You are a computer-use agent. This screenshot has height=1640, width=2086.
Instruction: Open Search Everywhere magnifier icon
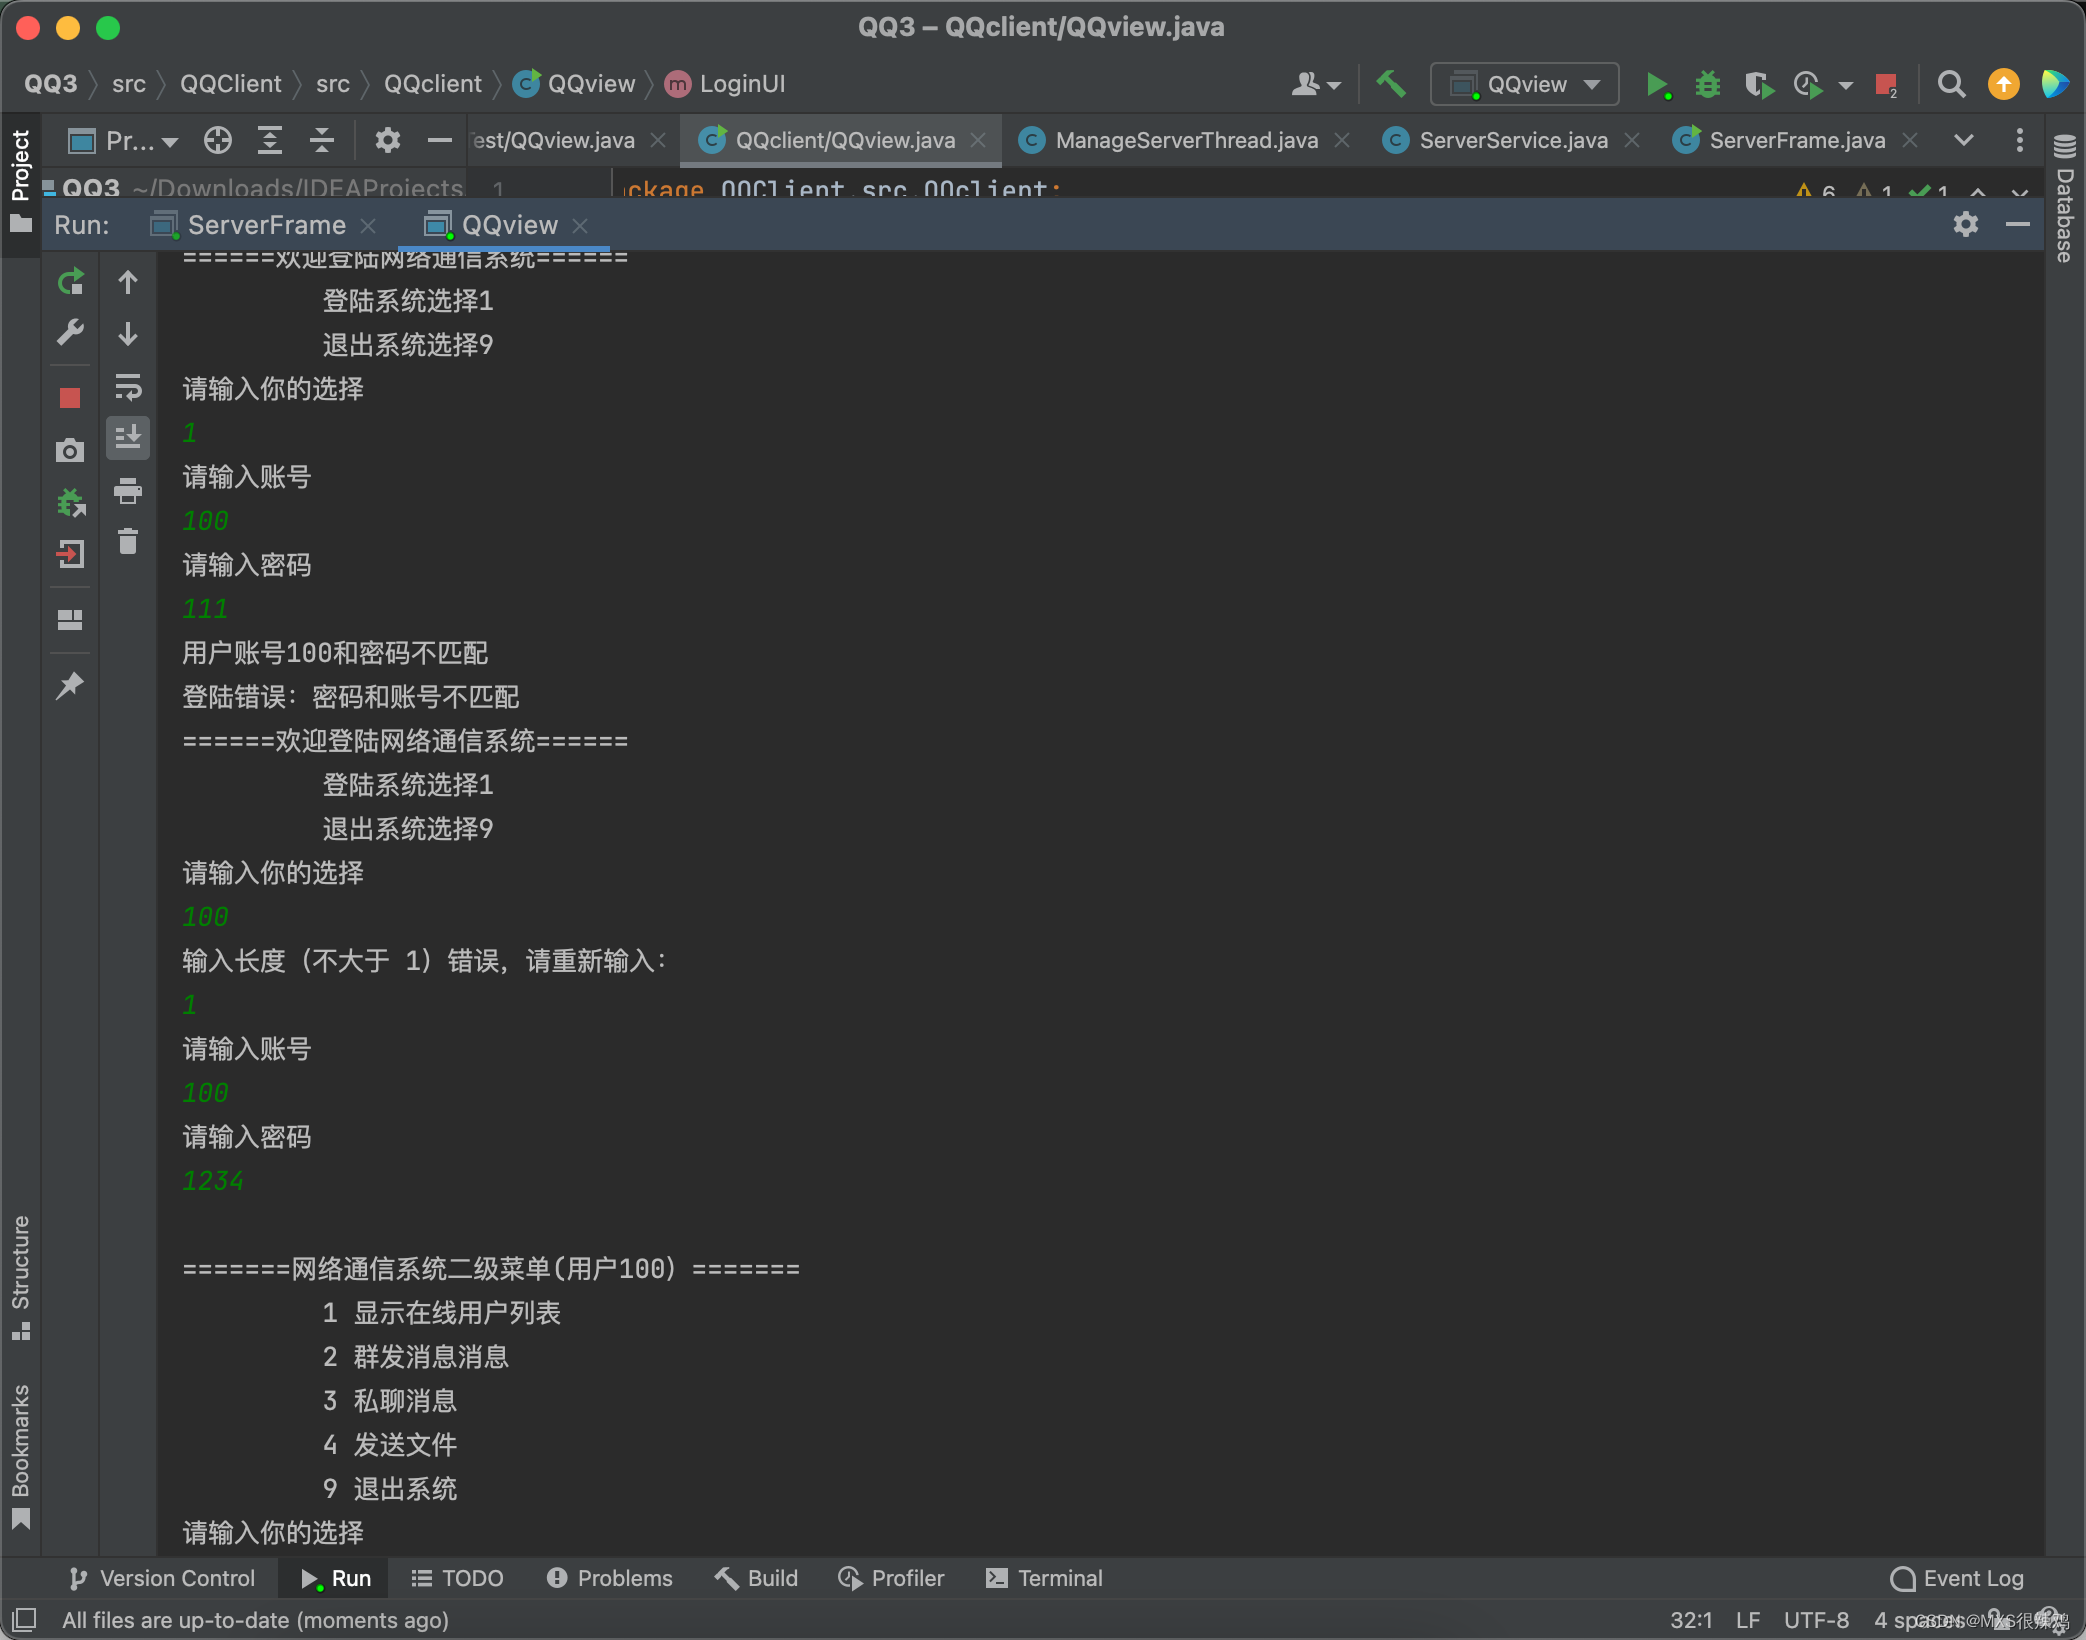1951,84
